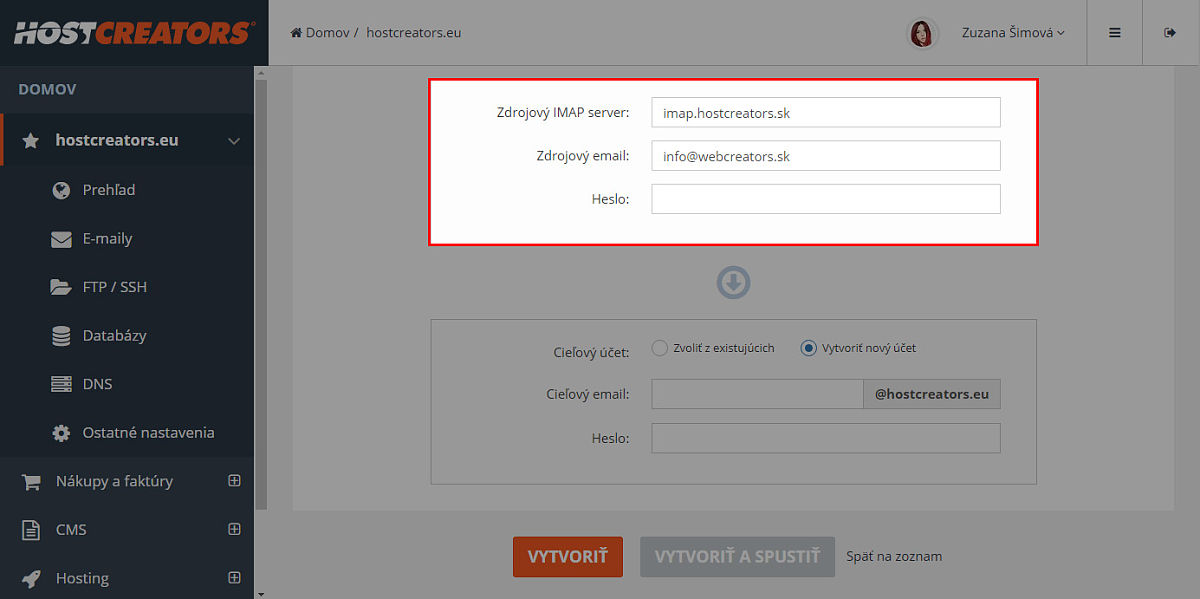Expand the Hosting section
This screenshot has width=1200, height=599.
pyautogui.click(x=234, y=578)
